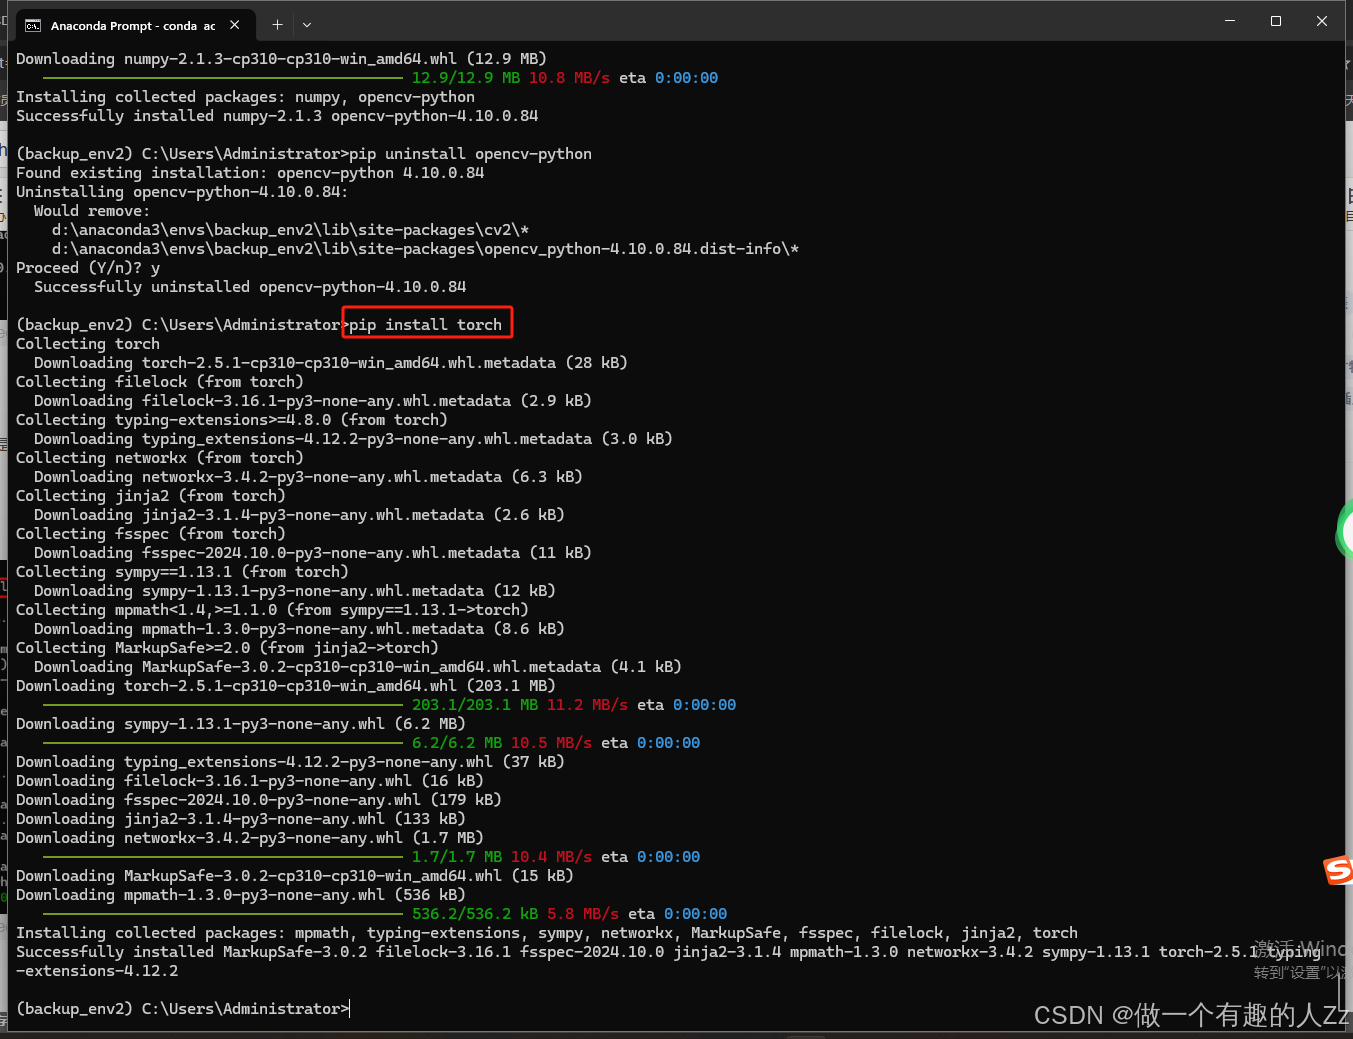1353x1039 pixels.
Task: Click the 'Collecting fsspec (from torch)' line
Action: [x=151, y=534]
